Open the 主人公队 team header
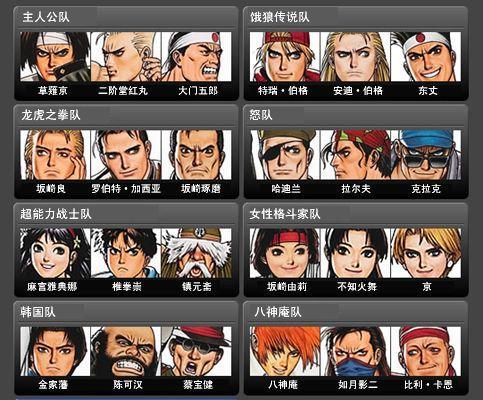Viewport: 483px width, 400px height. tap(126, 17)
